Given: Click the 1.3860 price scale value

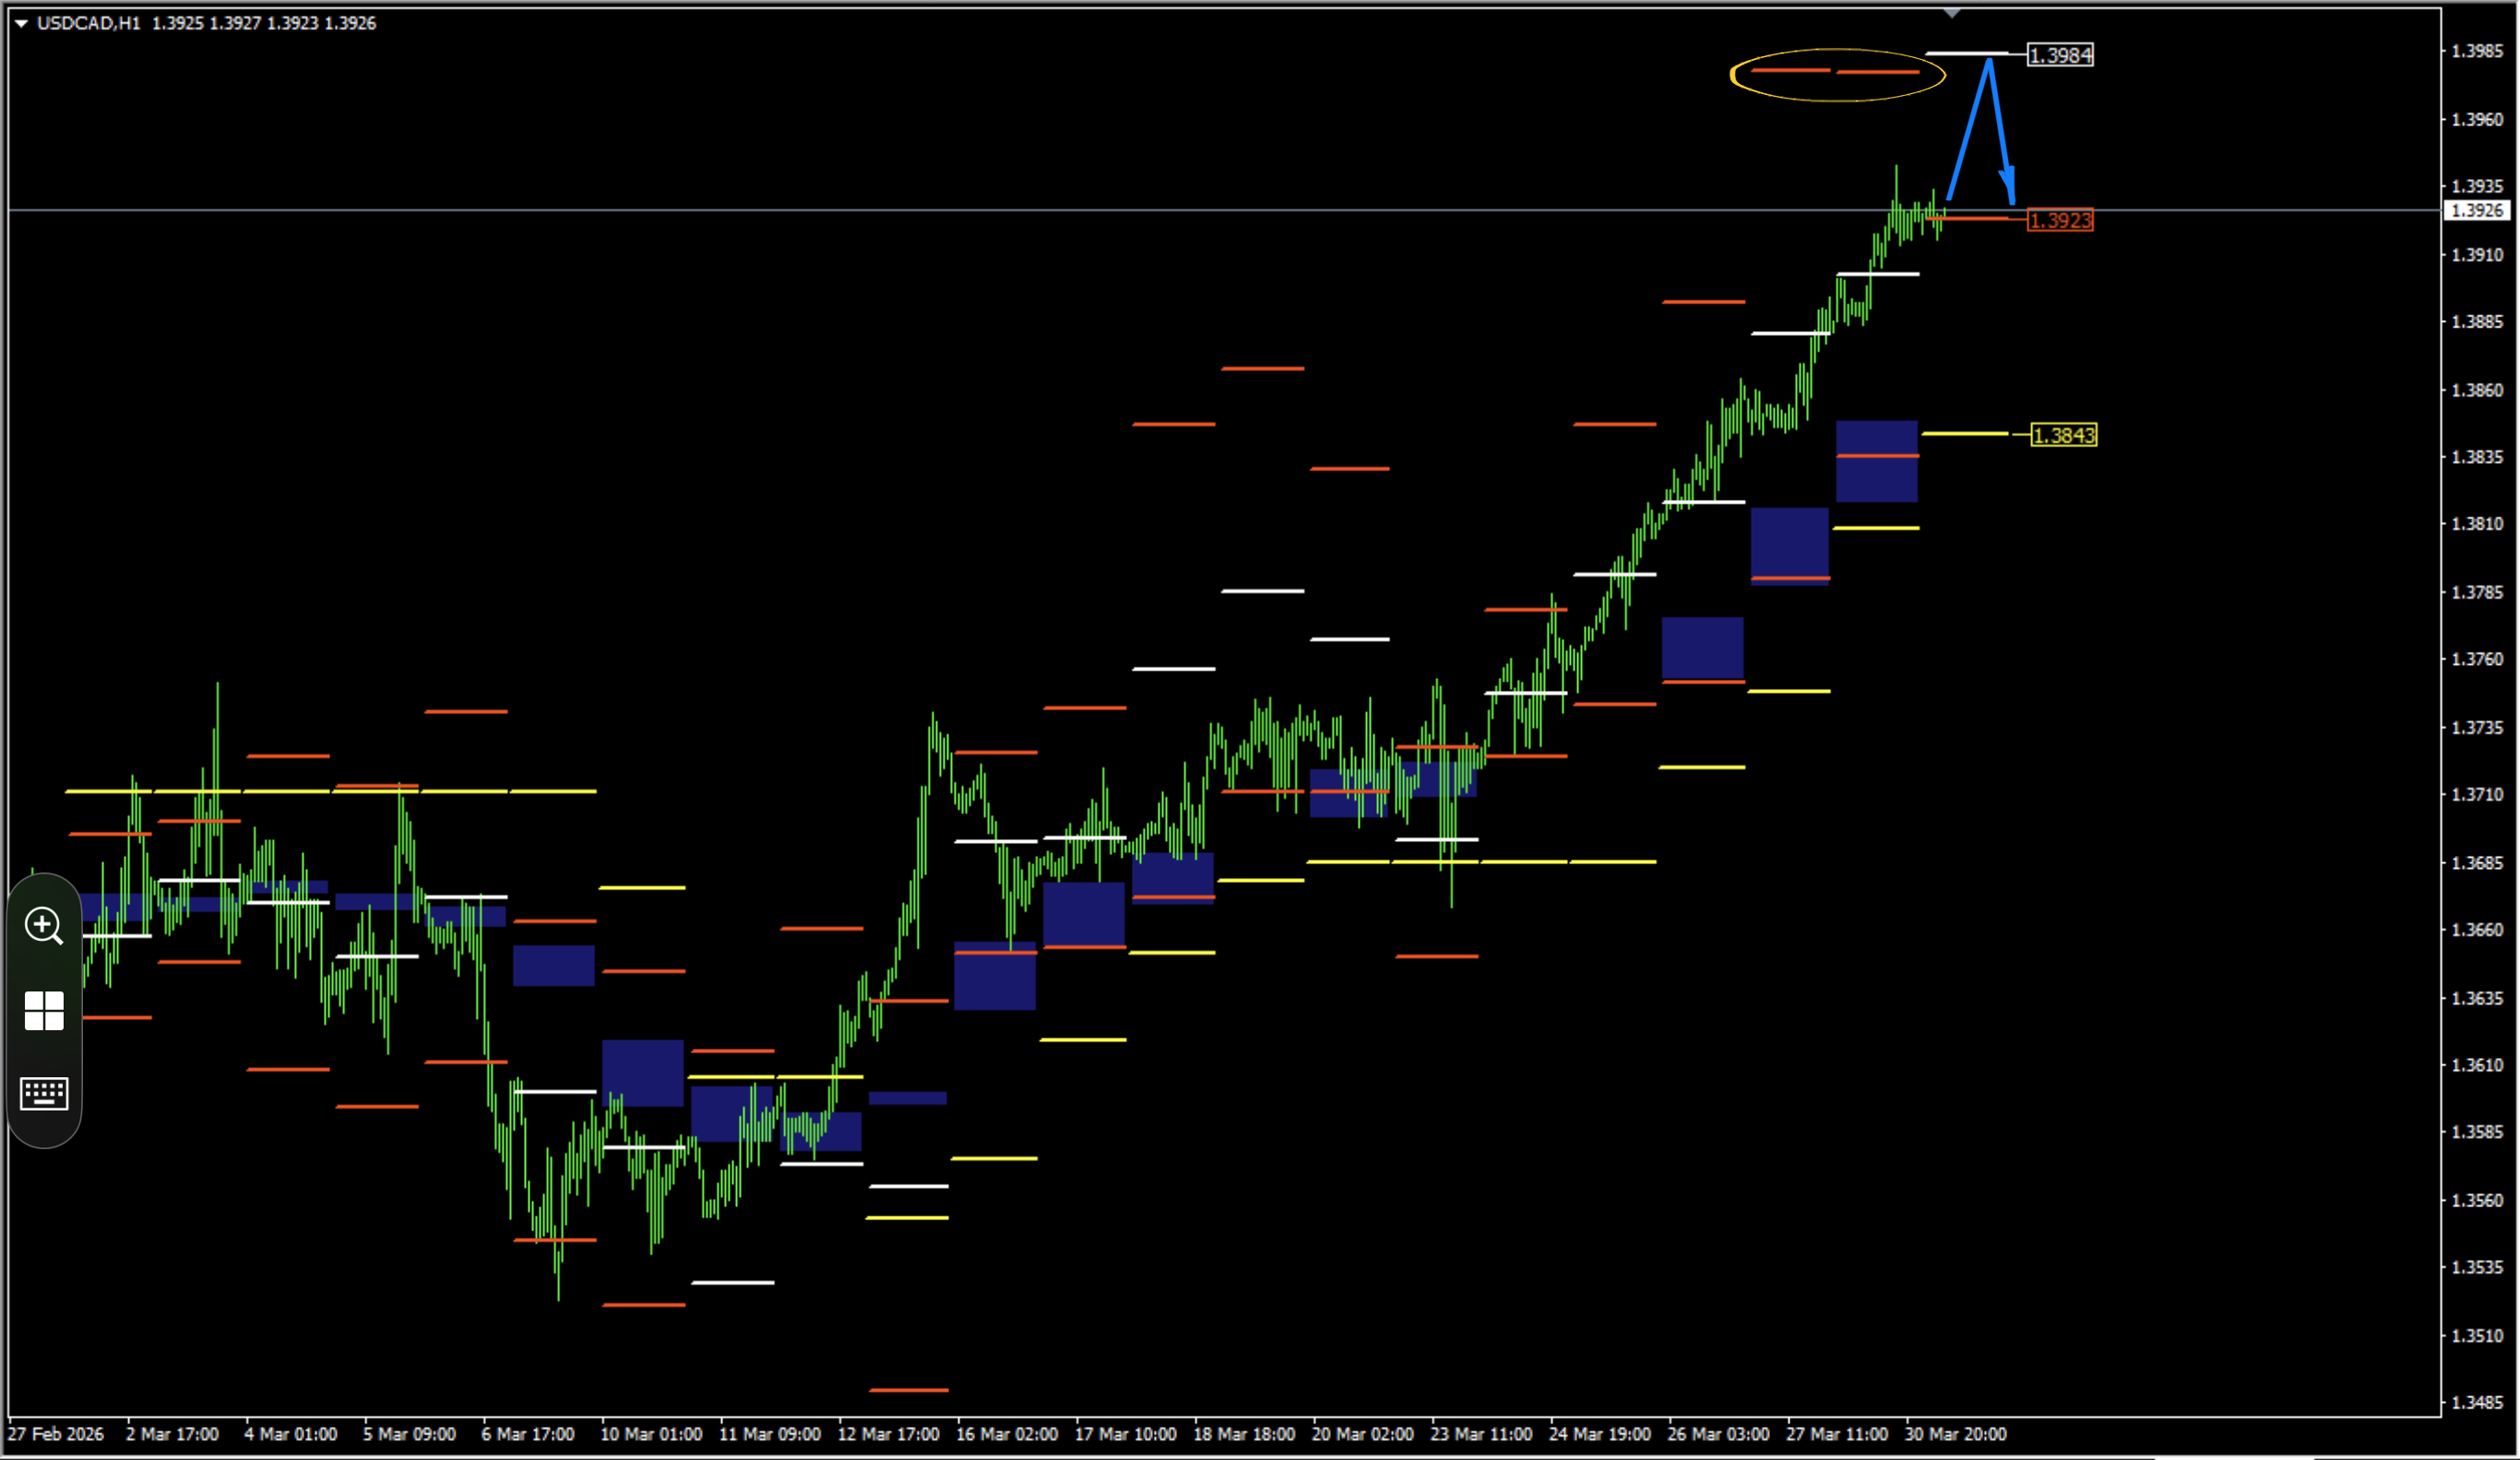Looking at the screenshot, I should [2477, 390].
